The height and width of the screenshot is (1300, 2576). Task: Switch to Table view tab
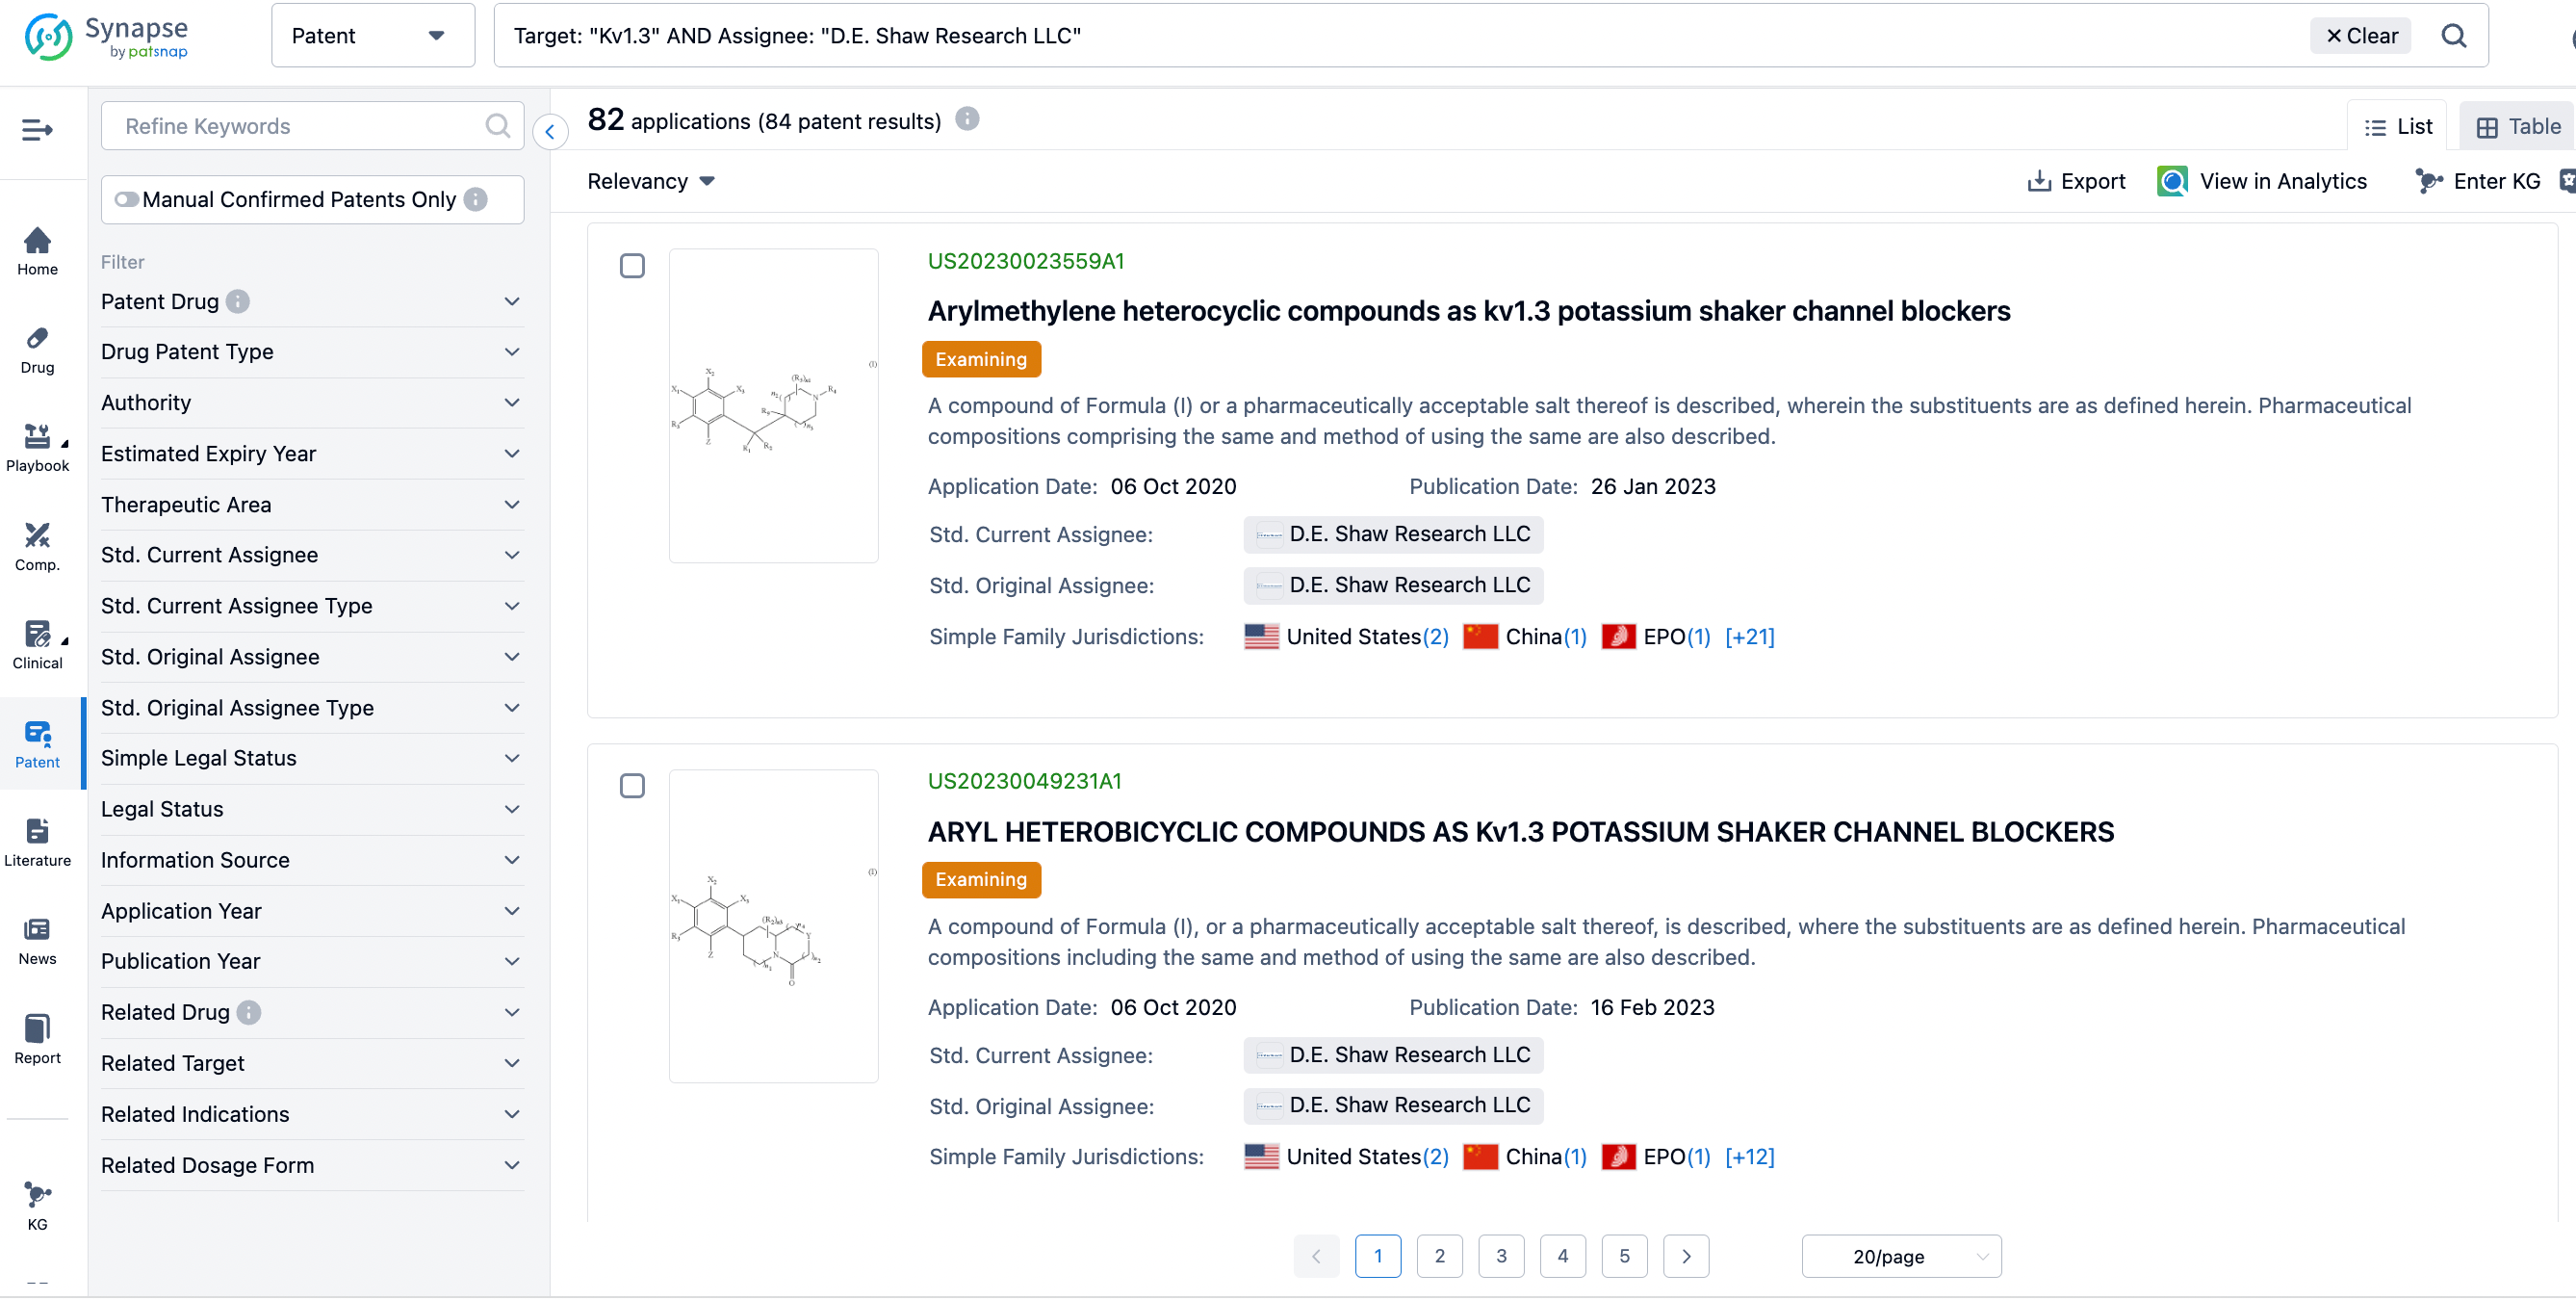2517,127
